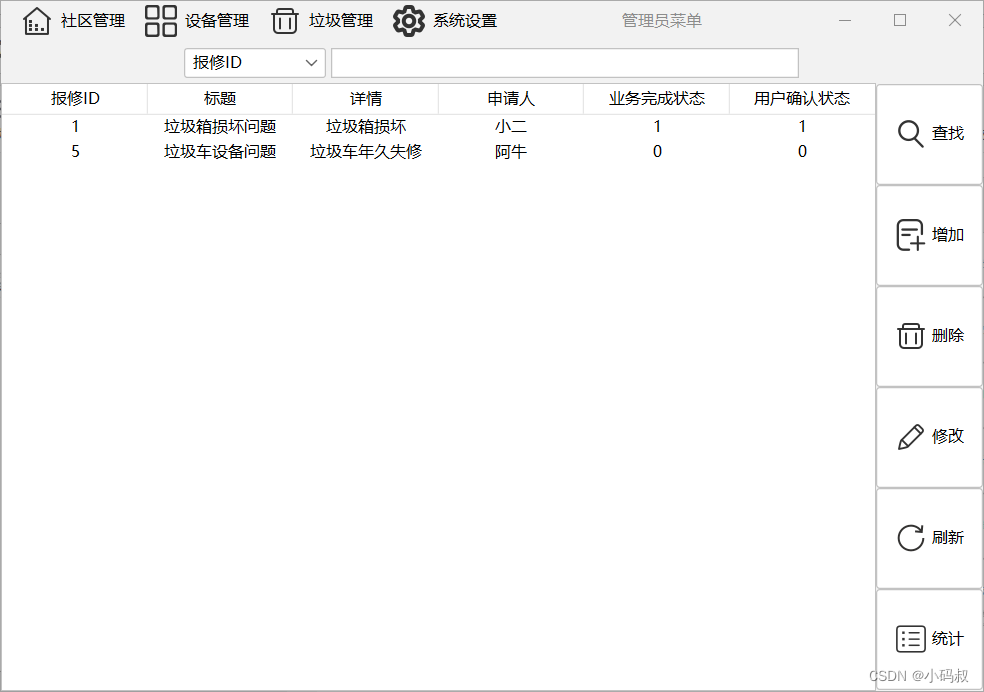Click applicant cell 阿牛
The width and height of the screenshot is (984, 692).
[x=511, y=152]
